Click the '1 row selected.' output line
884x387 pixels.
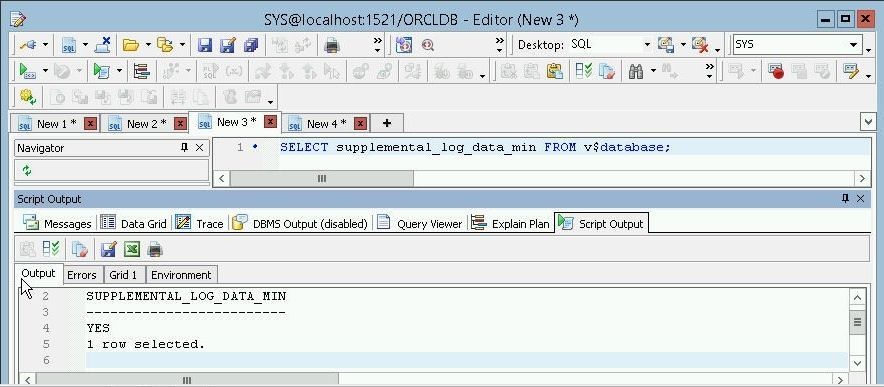[x=146, y=344]
